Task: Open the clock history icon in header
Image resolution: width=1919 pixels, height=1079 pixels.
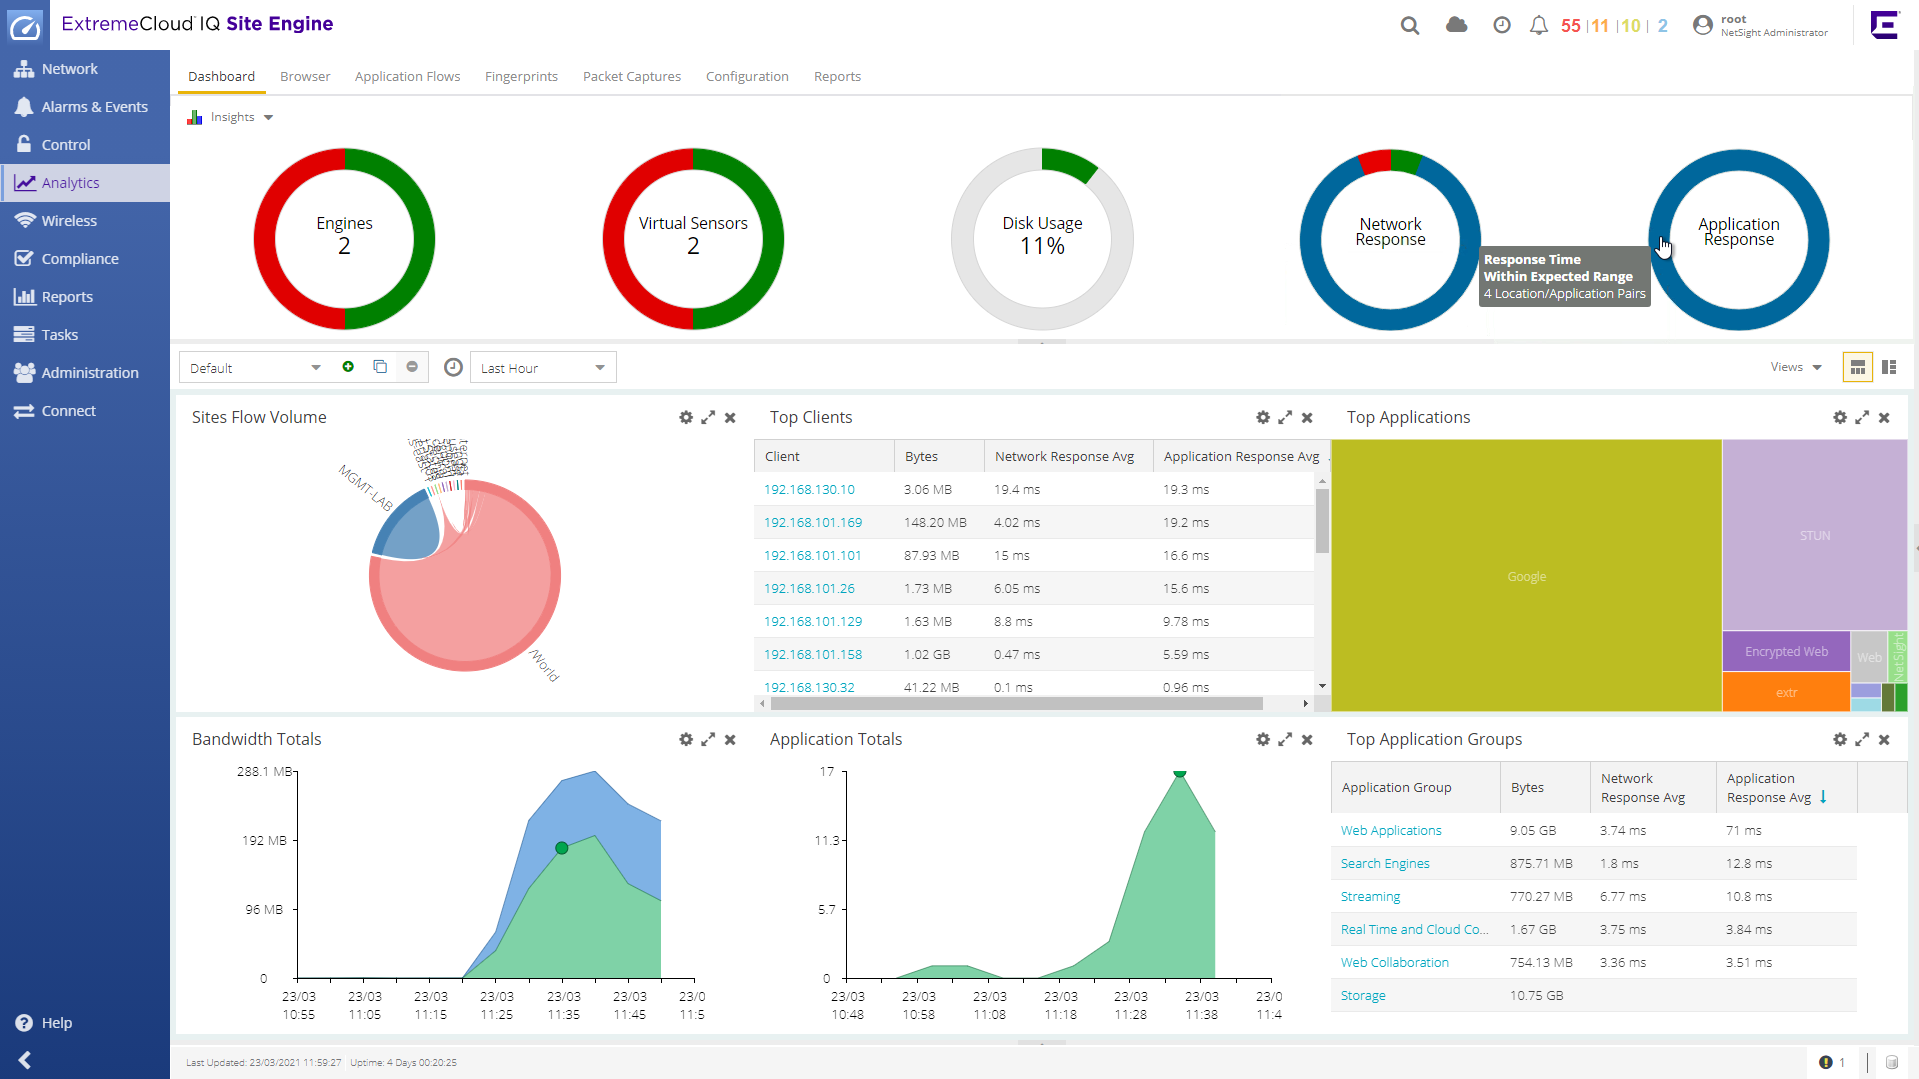Action: (x=1502, y=26)
